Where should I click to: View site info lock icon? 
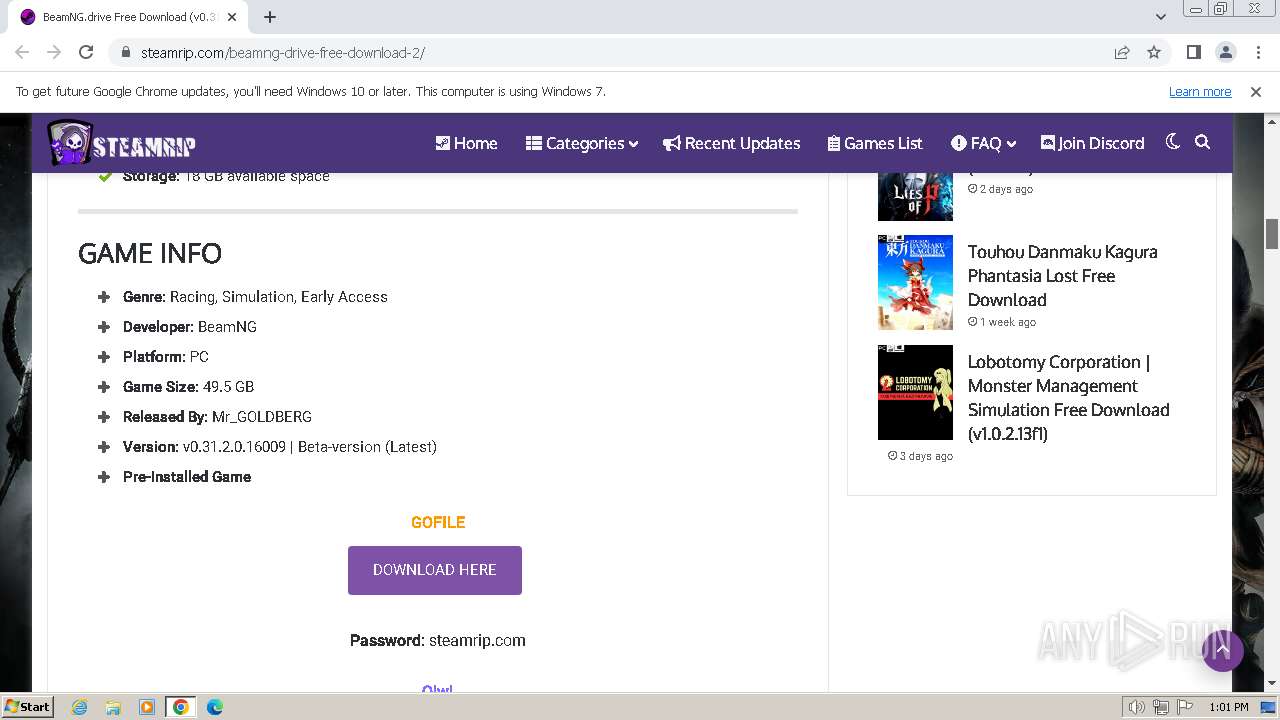pyautogui.click(x=125, y=52)
